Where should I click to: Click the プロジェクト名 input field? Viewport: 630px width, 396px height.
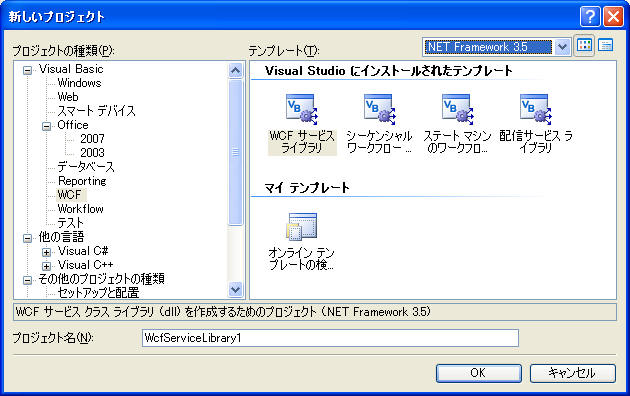coord(330,338)
